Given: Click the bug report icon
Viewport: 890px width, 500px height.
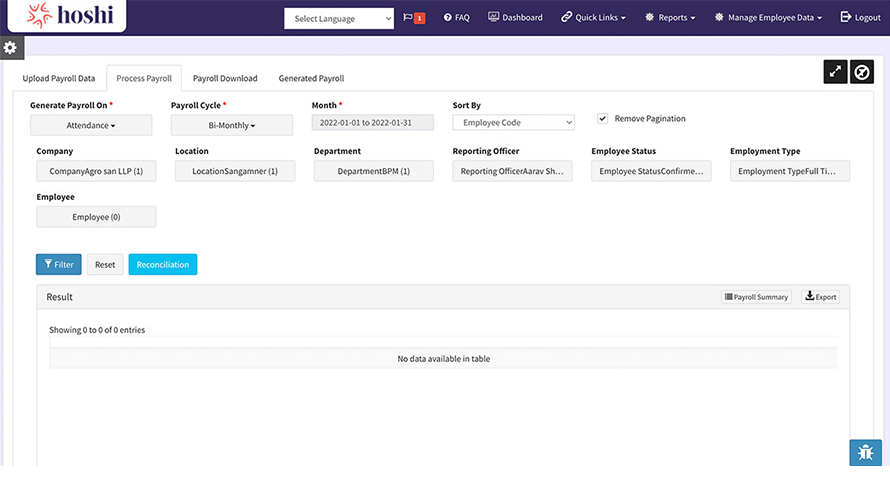Looking at the screenshot, I should point(865,453).
